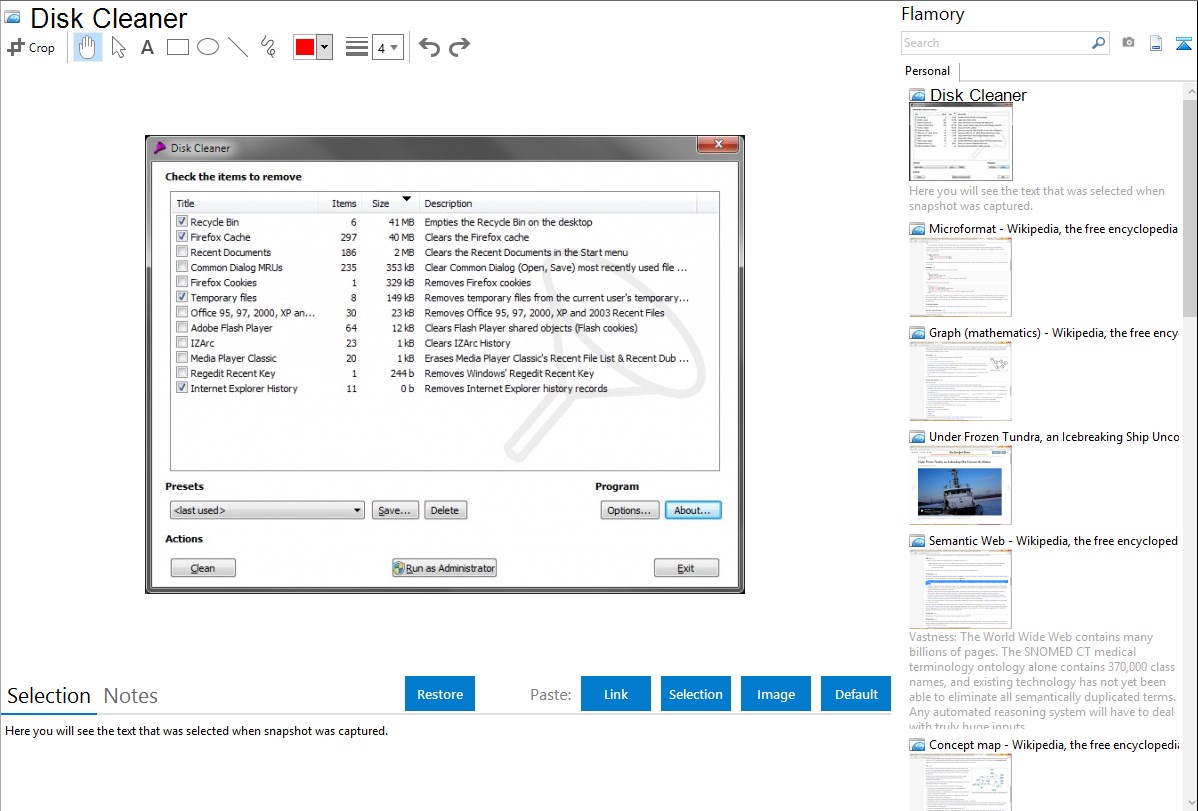Click the search magnifier icon
Image resolution: width=1198 pixels, height=811 pixels.
[x=1098, y=43]
